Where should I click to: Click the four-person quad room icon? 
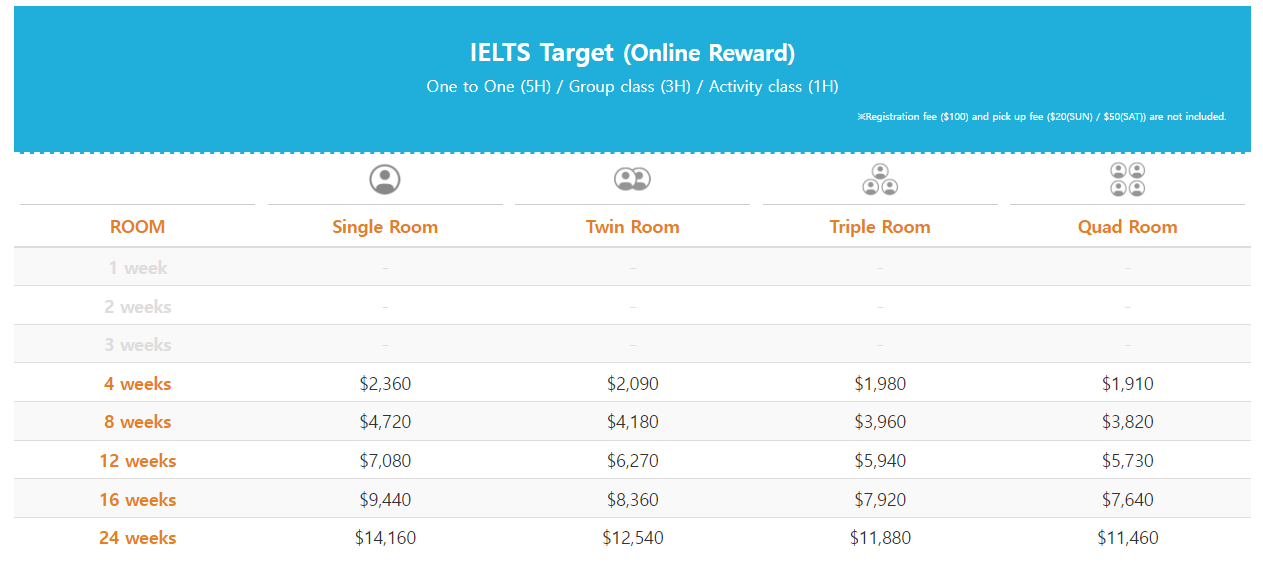1127,179
